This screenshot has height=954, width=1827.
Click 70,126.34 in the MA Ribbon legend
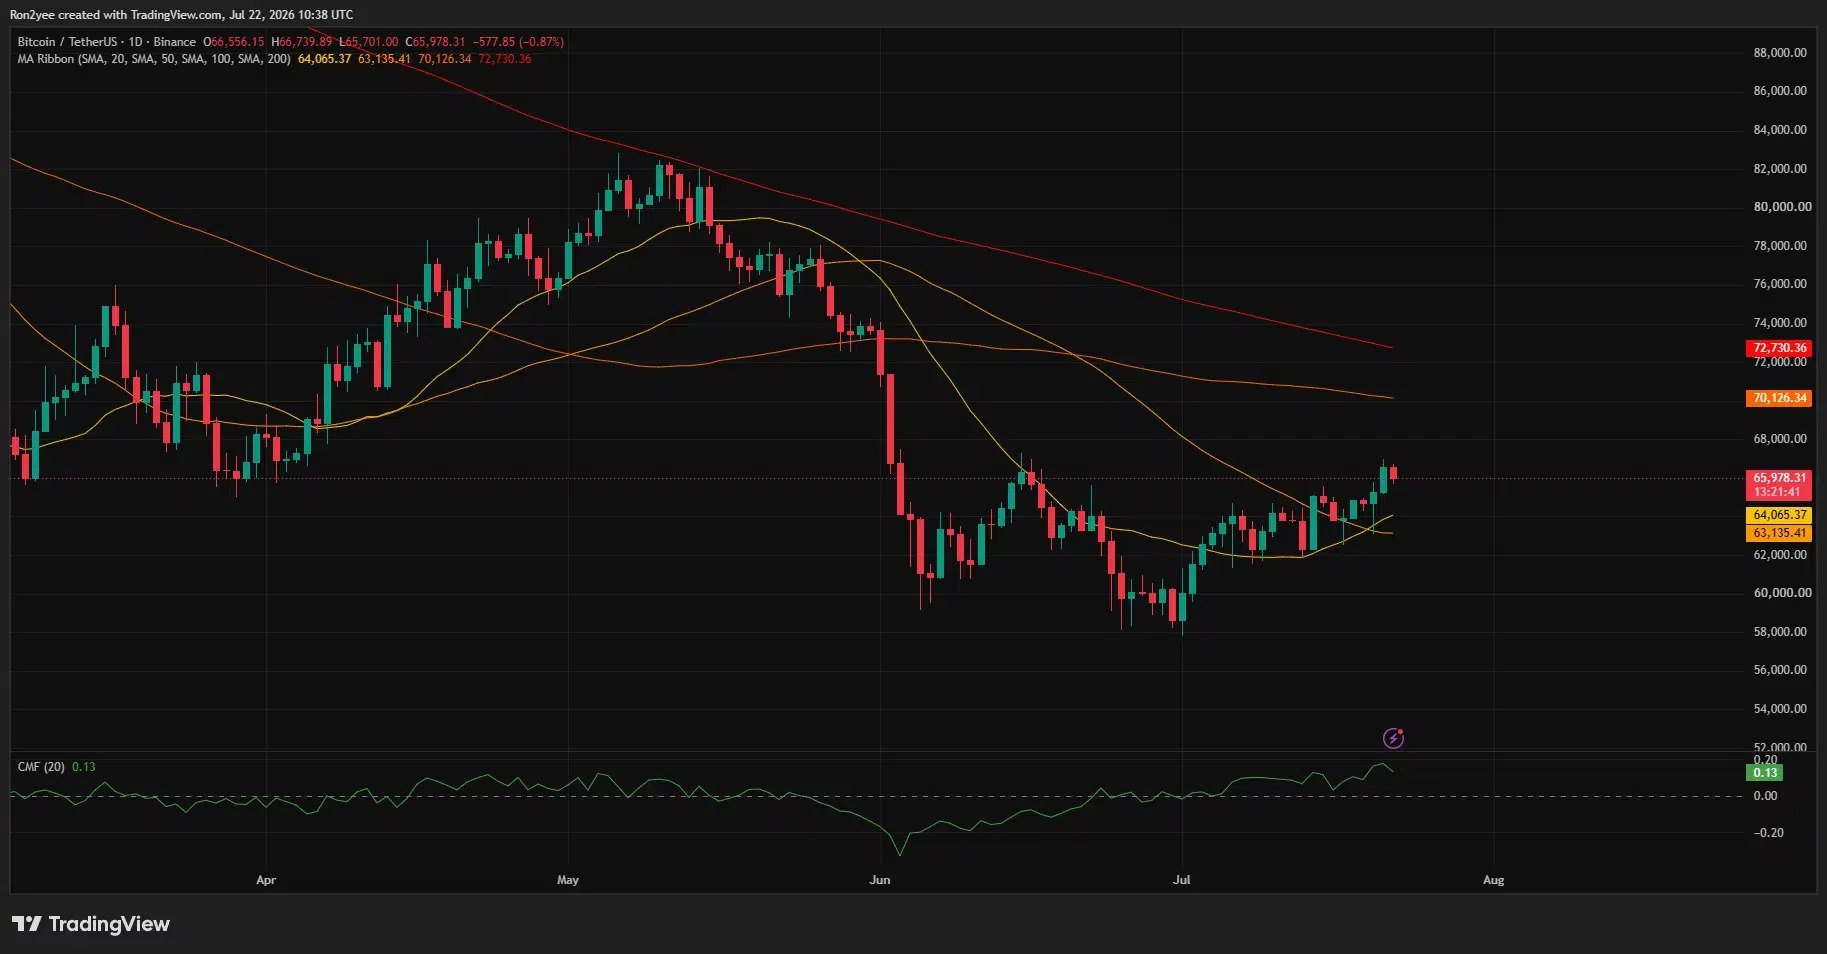point(444,59)
